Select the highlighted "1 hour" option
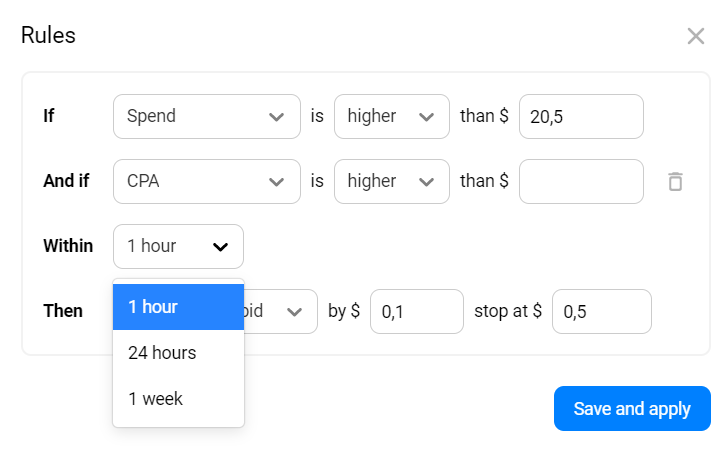 [x=178, y=307]
